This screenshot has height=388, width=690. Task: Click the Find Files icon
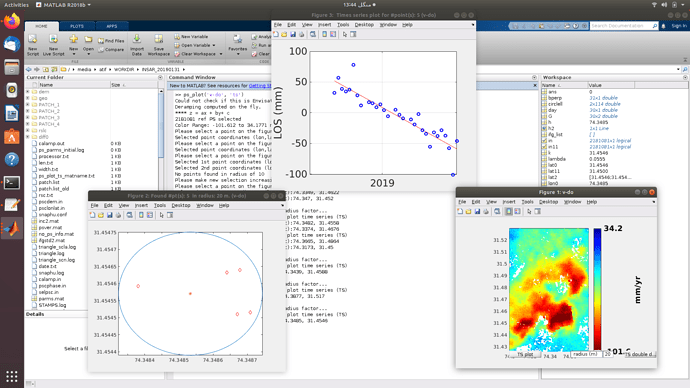click(x=111, y=41)
